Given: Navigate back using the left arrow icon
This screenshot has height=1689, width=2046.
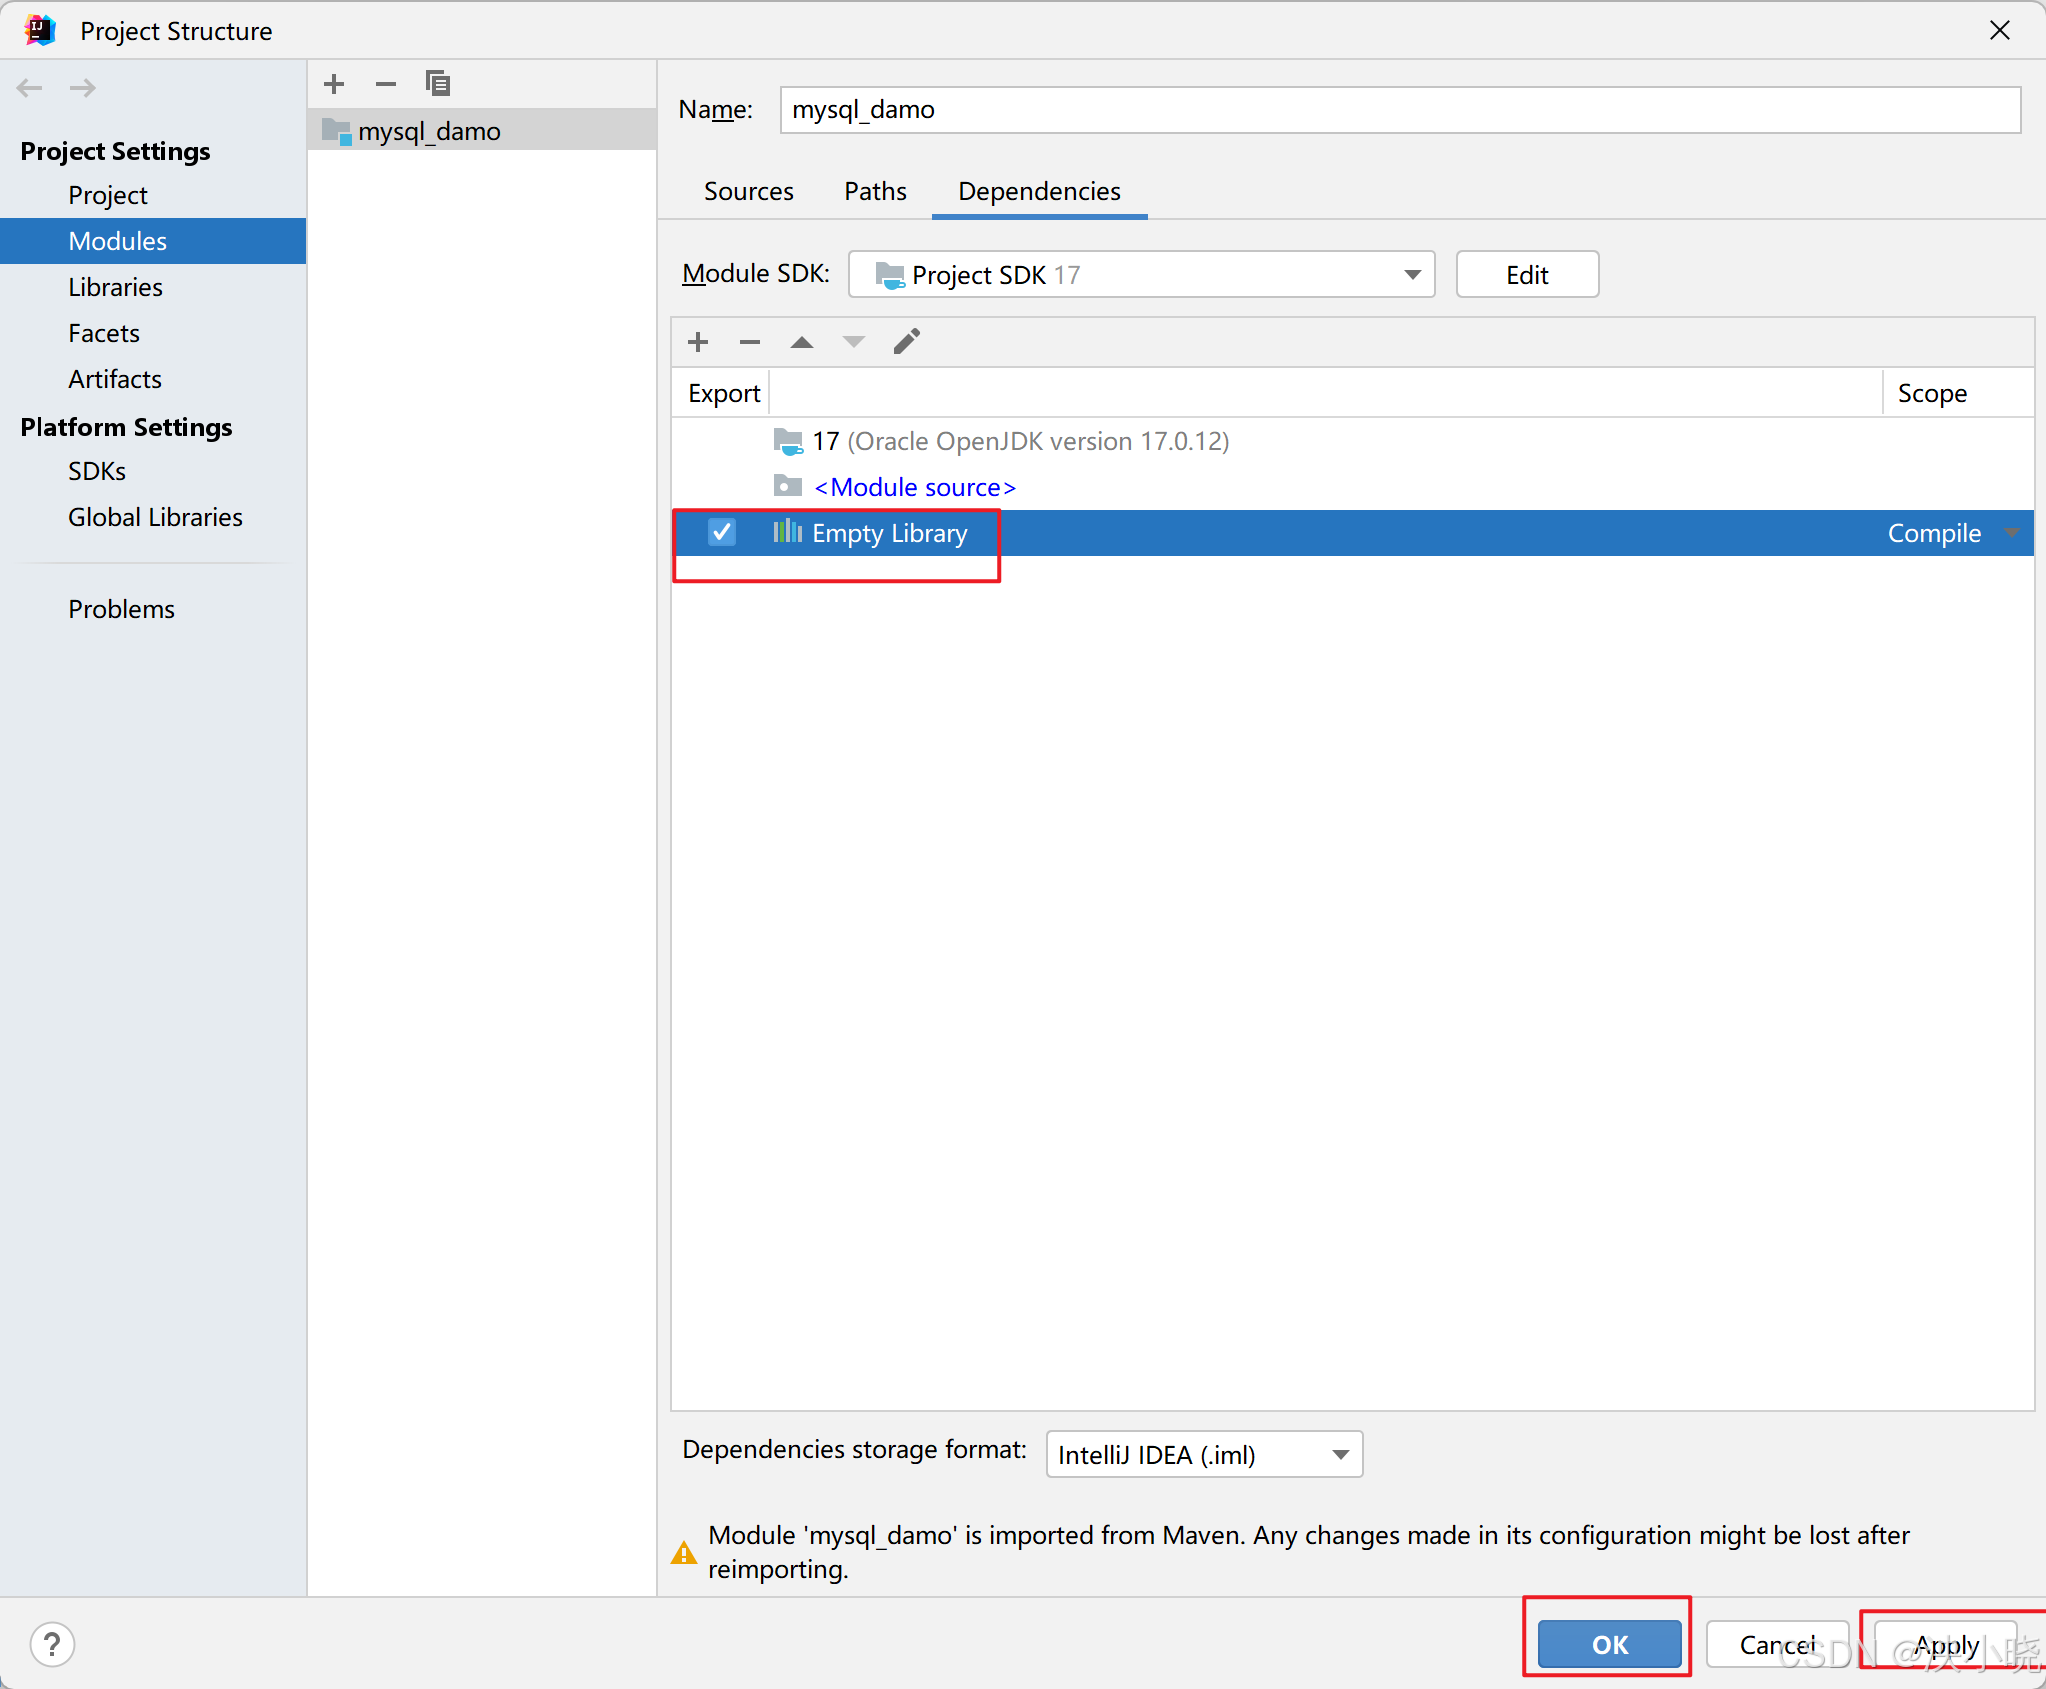Looking at the screenshot, I should pos(30,88).
